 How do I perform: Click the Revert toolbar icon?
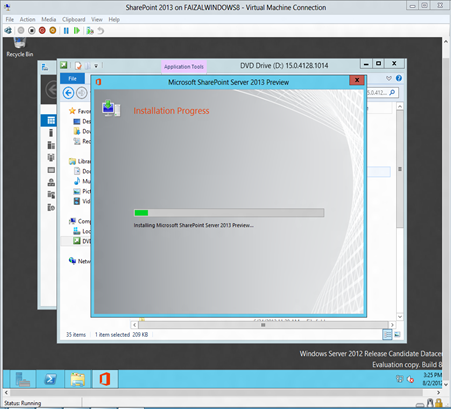pos(101,31)
